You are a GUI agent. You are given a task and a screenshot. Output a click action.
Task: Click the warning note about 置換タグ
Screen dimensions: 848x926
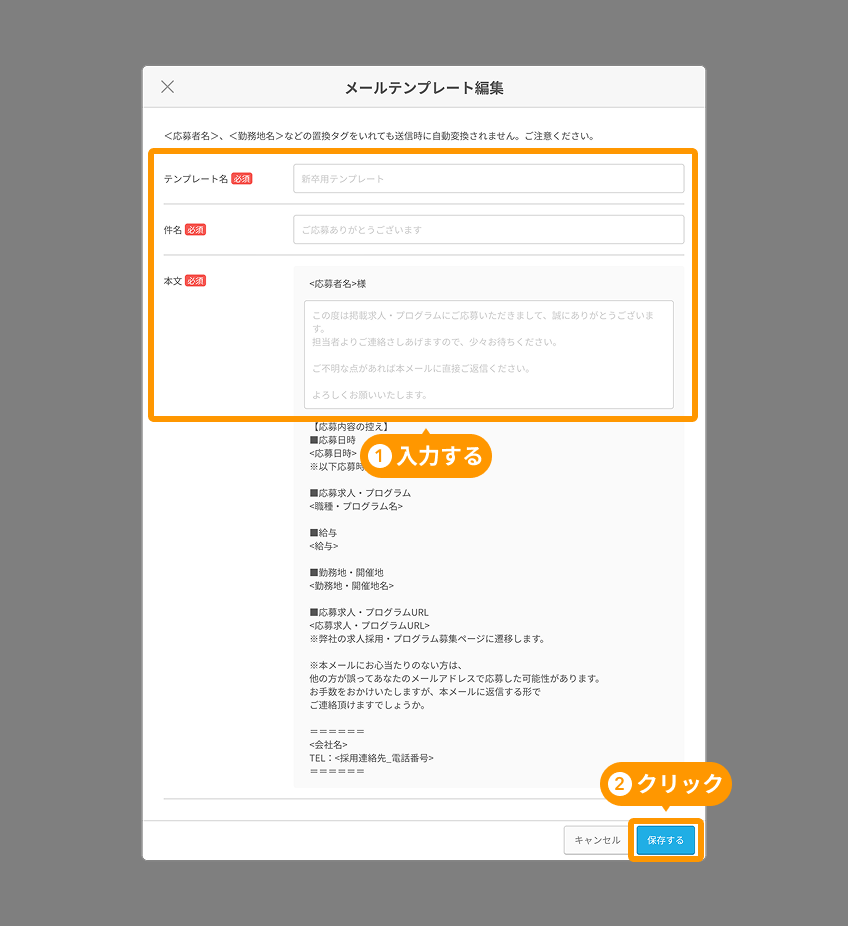(379, 136)
